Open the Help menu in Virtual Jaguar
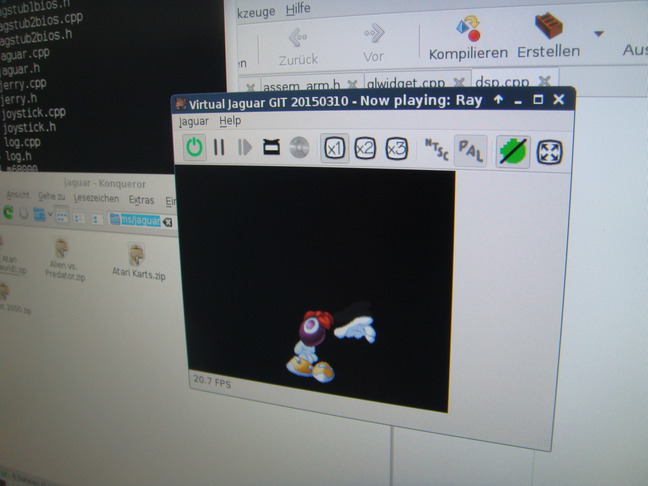This screenshot has width=648, height=486. [x=230, y=121]
